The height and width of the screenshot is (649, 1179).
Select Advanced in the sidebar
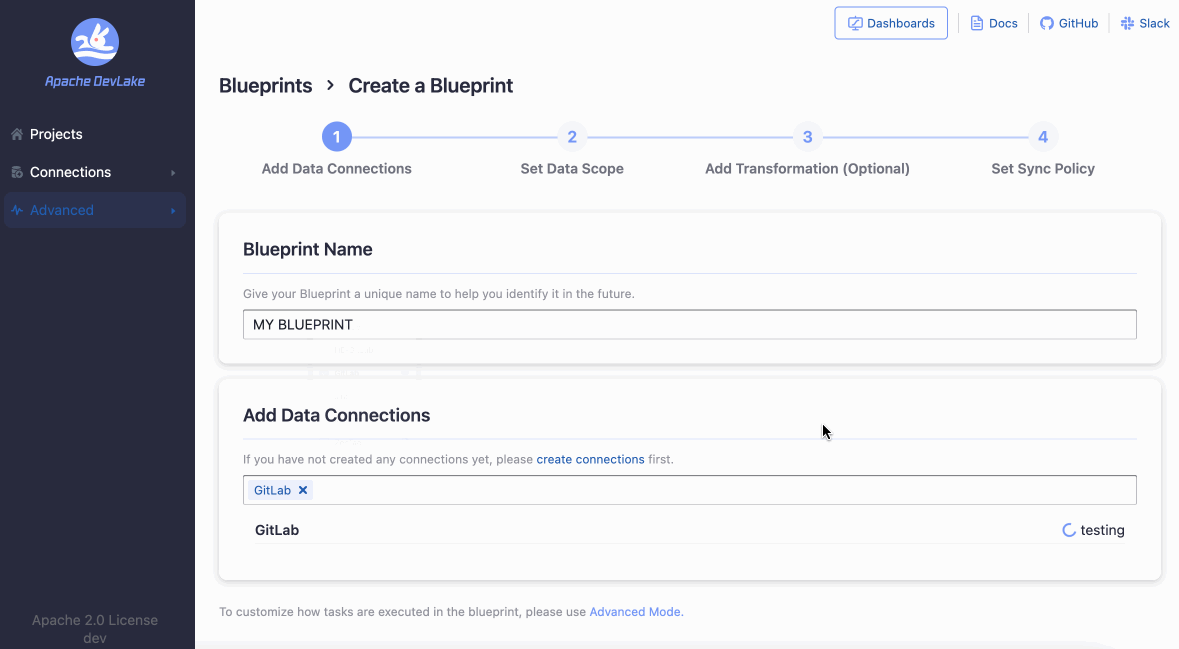pos(95,211)
